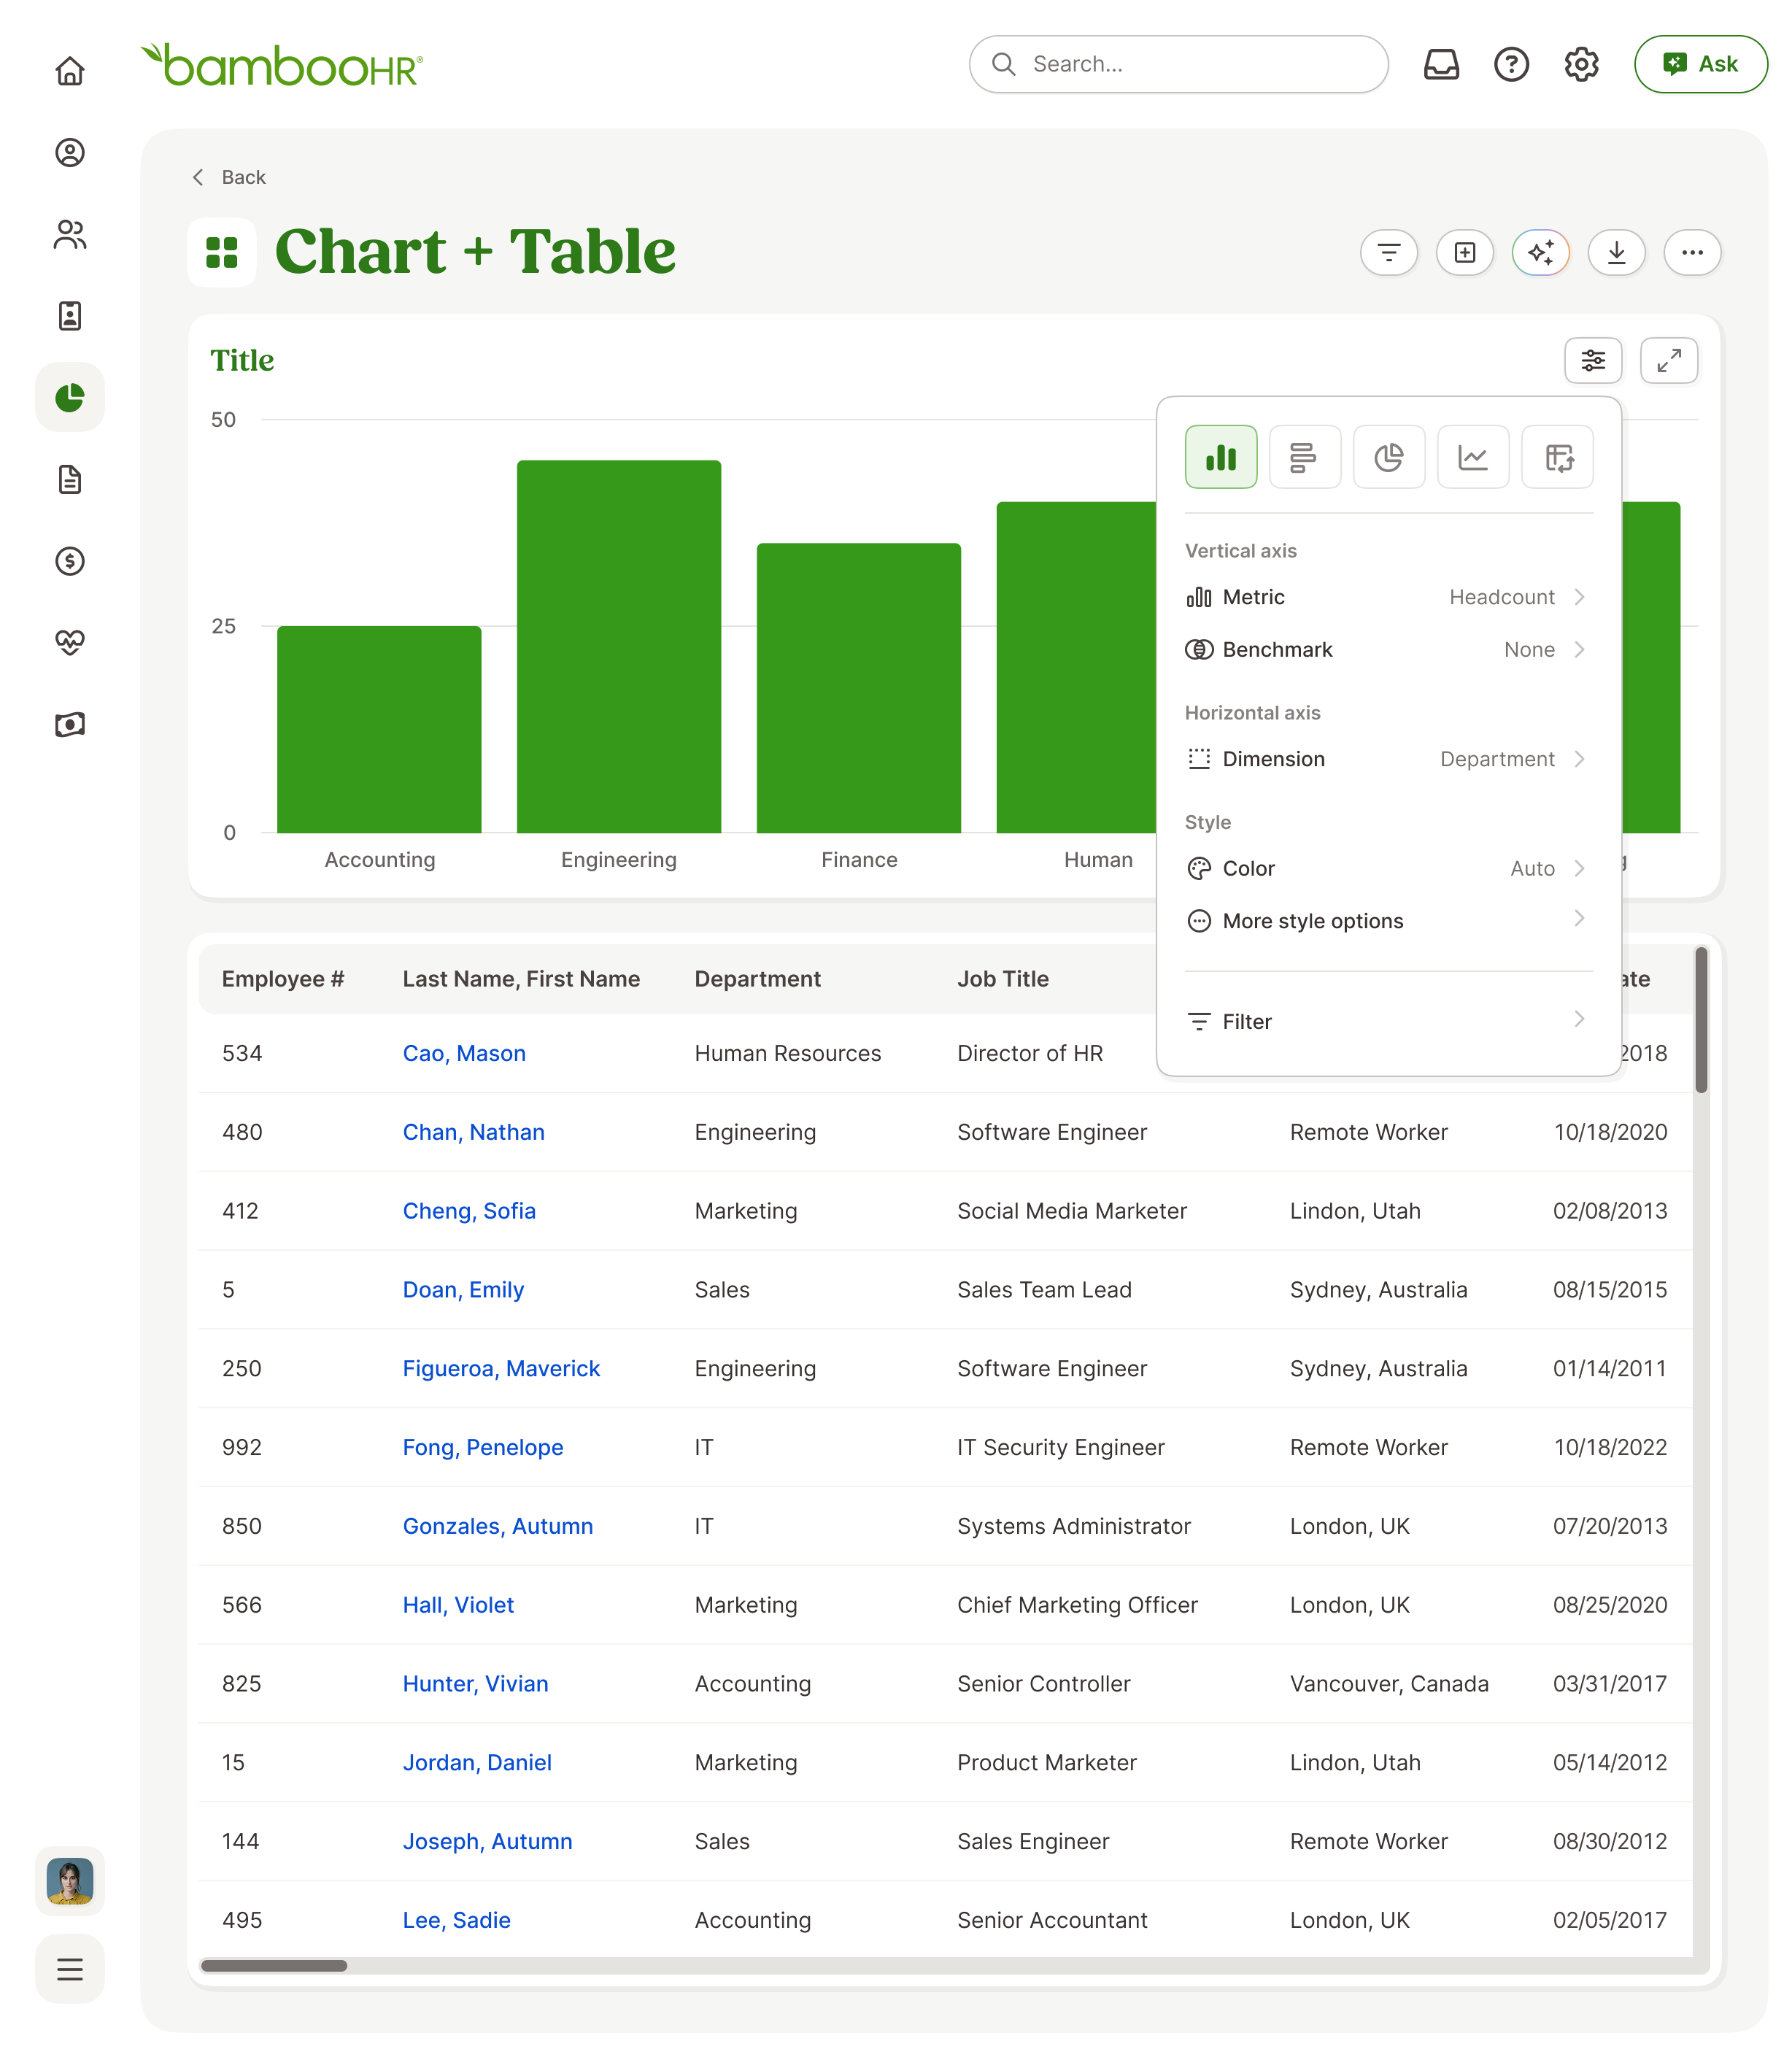Open the Benefits heart sidebar icon
The width and height of the screenshot is (1792, 2068).
click(70, 642)
